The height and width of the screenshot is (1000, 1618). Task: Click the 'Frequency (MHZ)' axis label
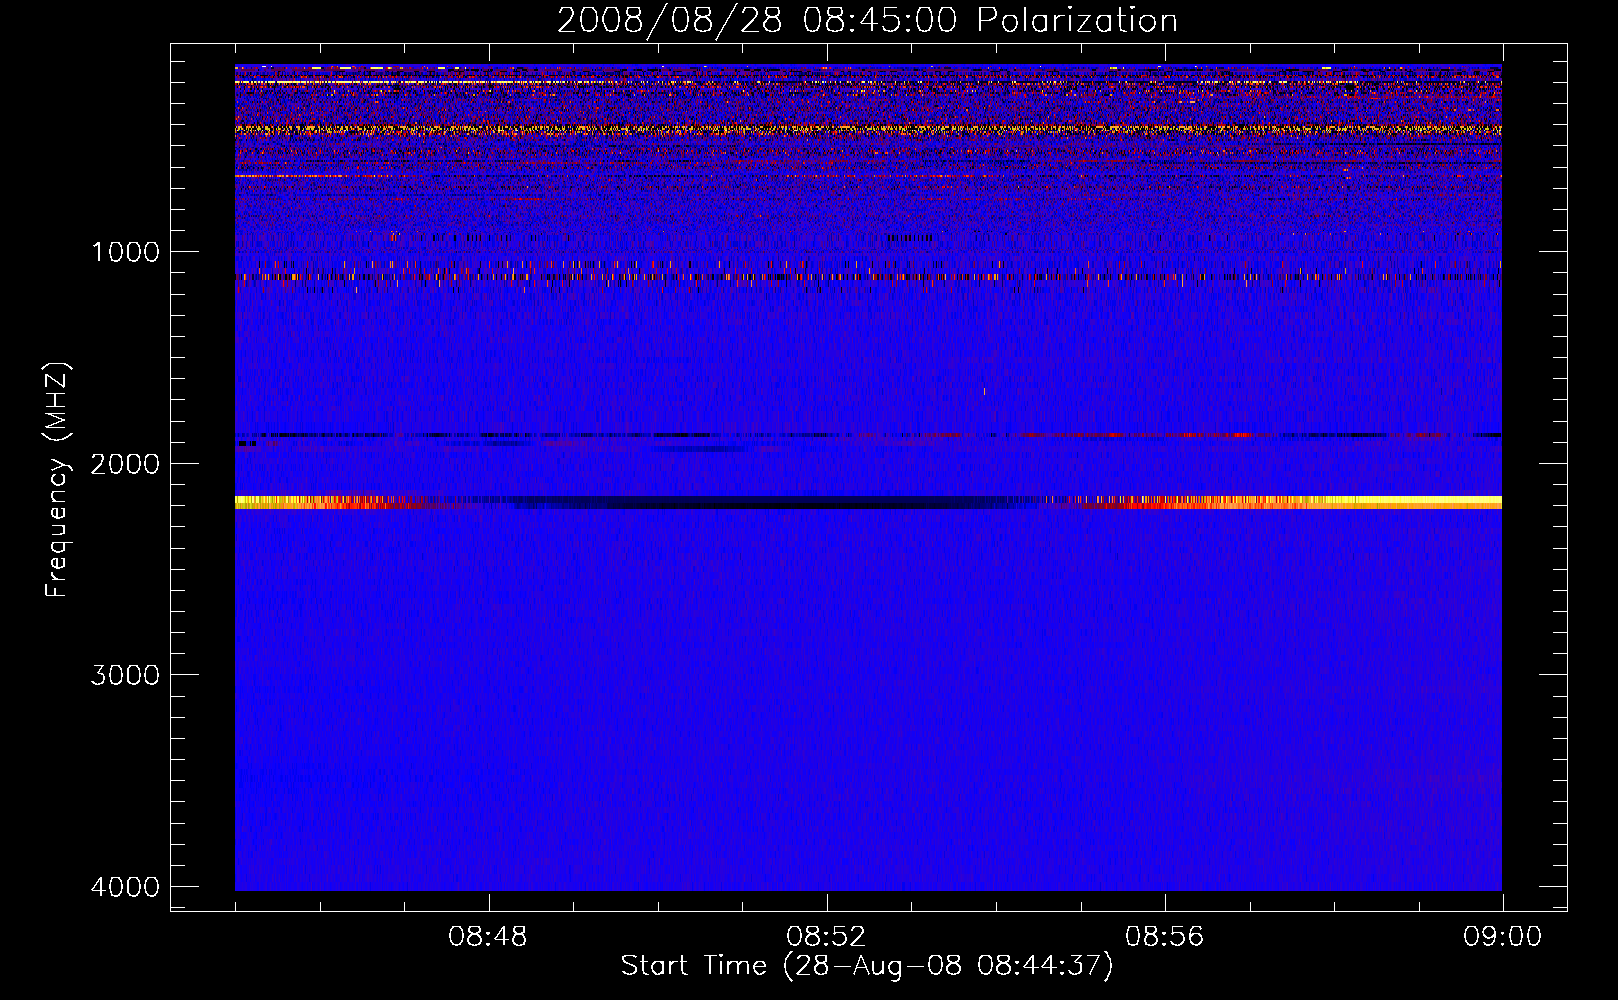[57, 480]
